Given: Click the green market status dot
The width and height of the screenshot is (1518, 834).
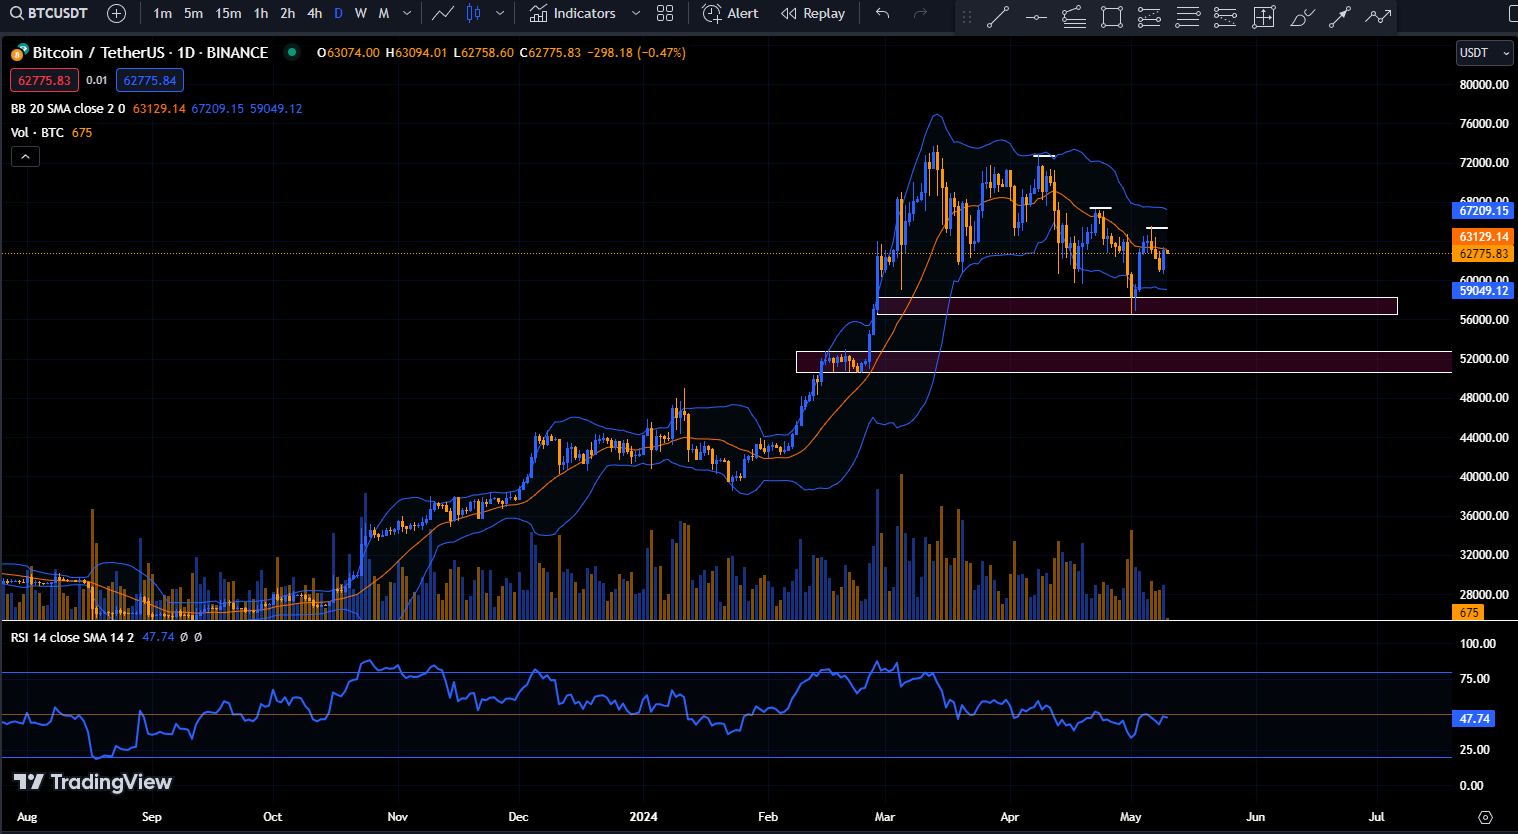Looking at the screenshot, I should click(x=292, y=52).
